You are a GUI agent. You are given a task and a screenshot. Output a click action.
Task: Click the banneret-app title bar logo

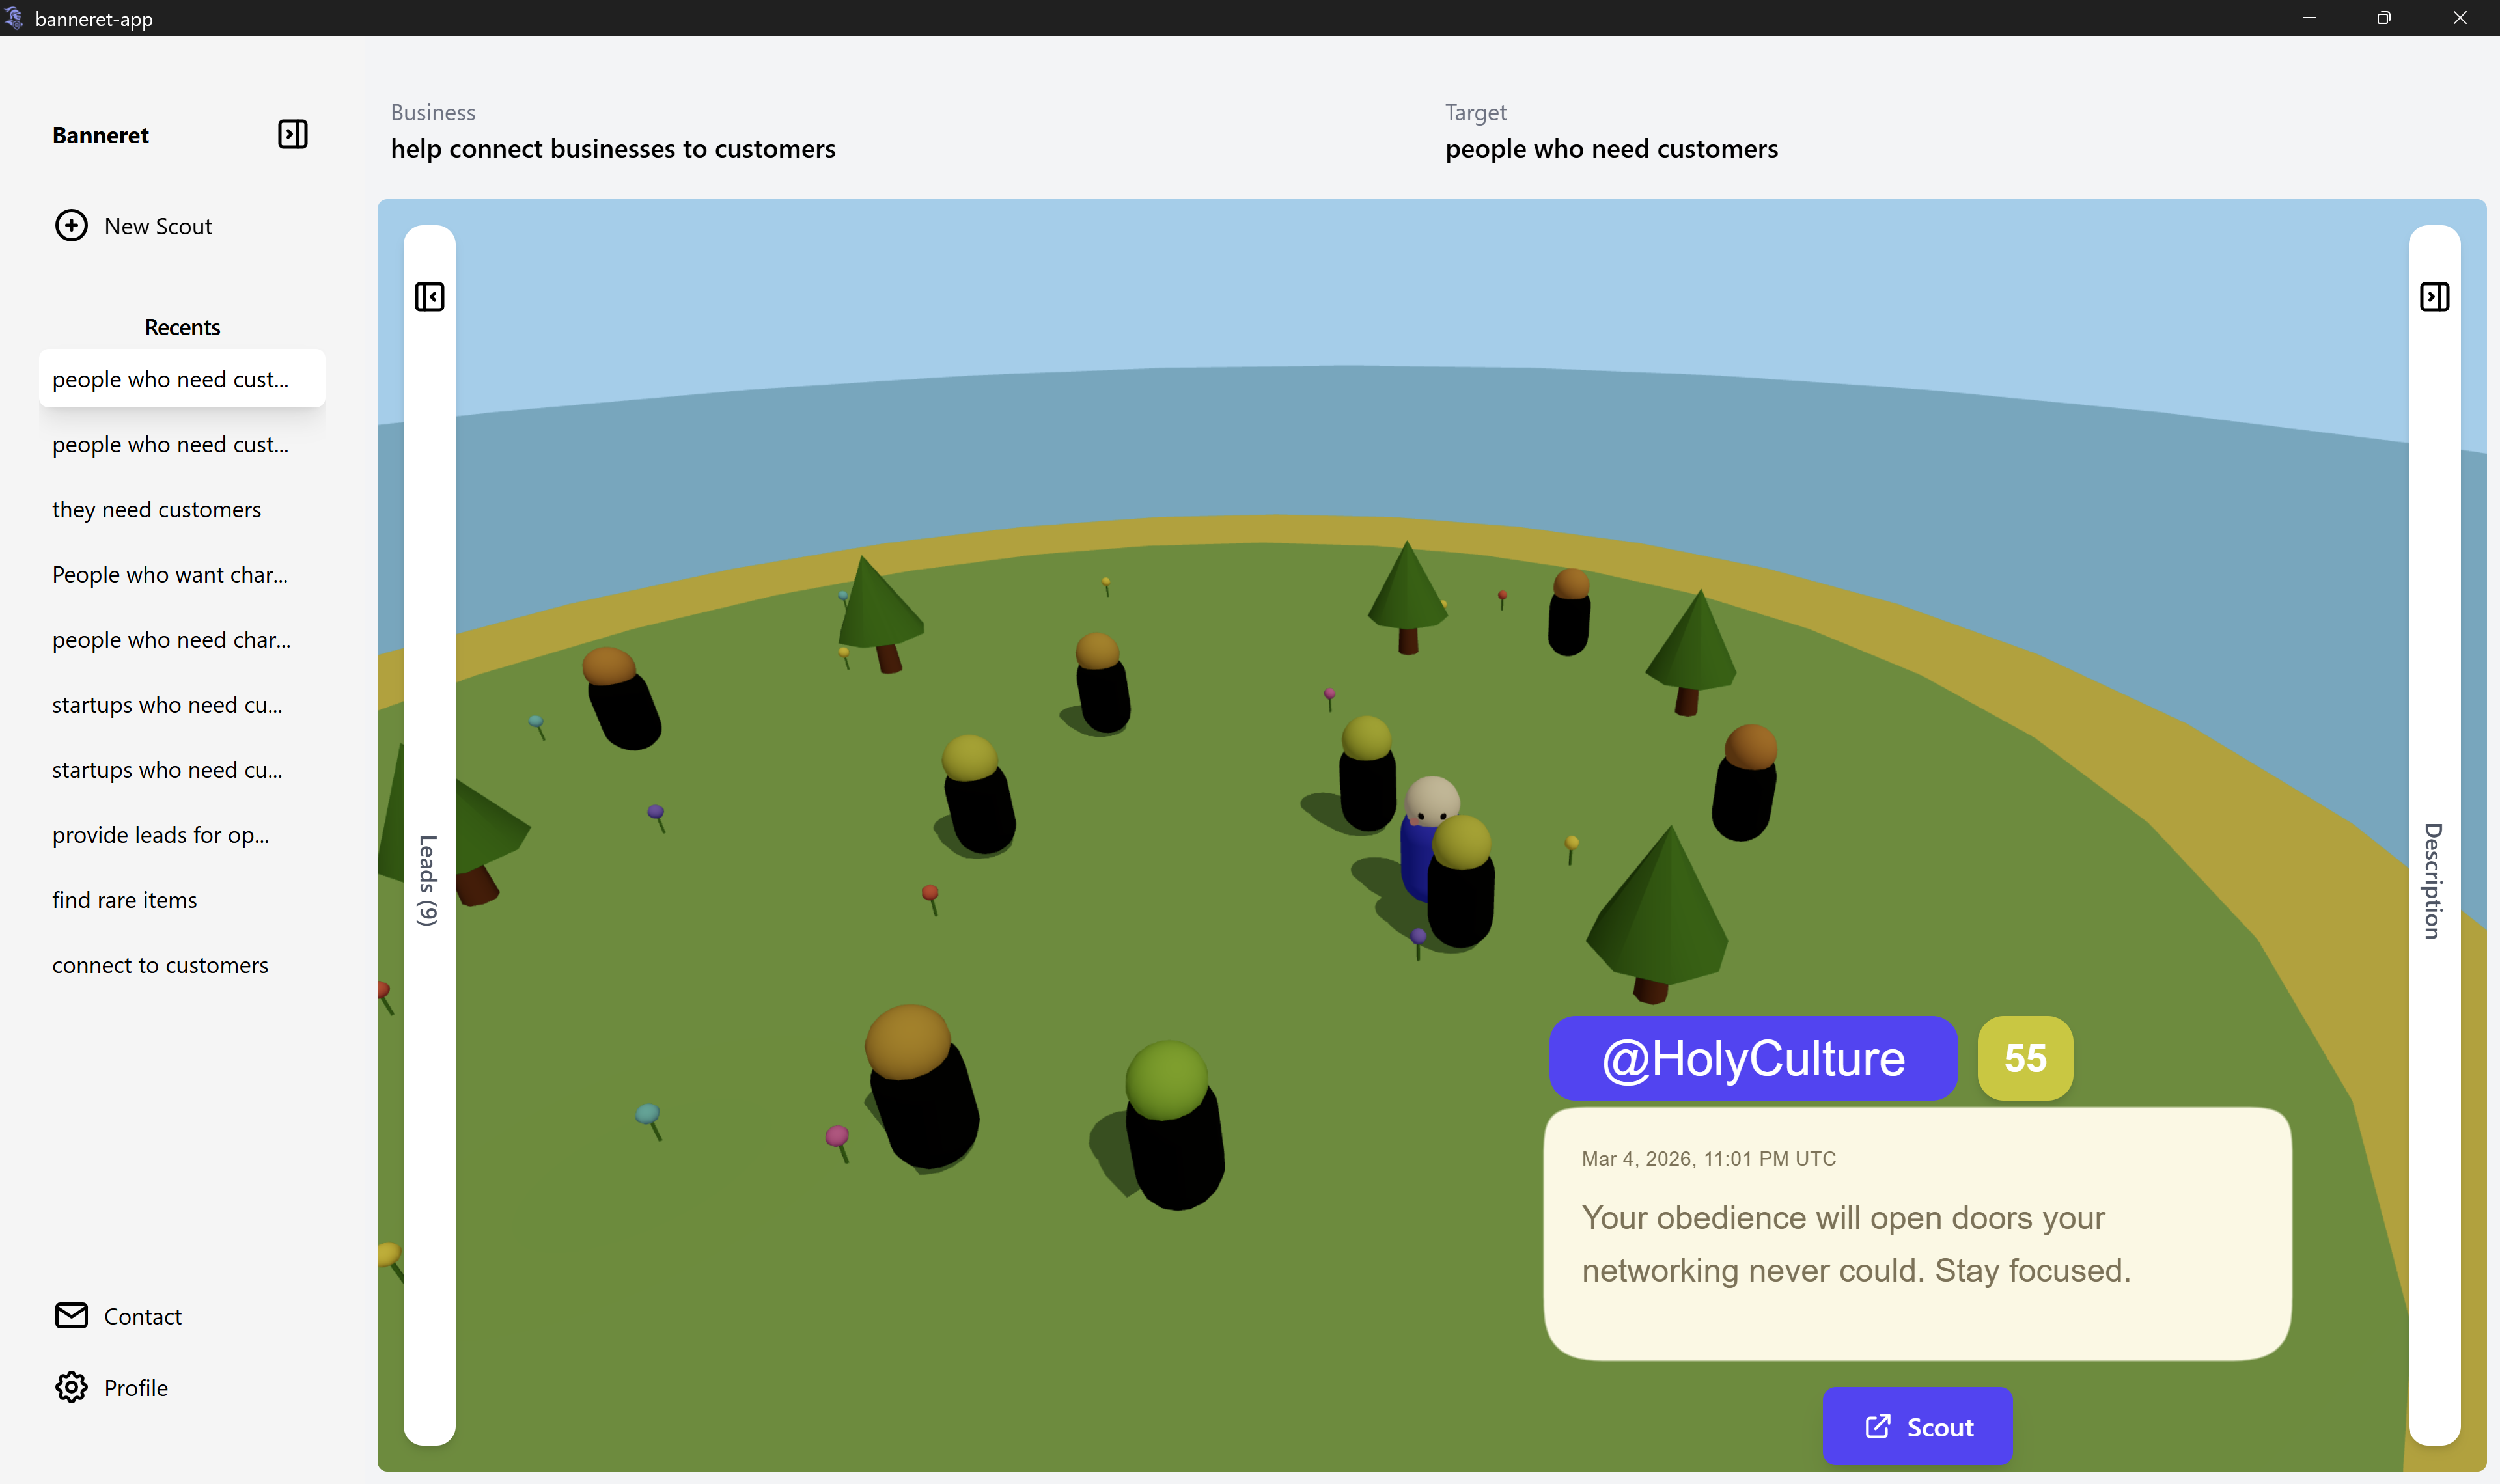click(x=14, y=18)
